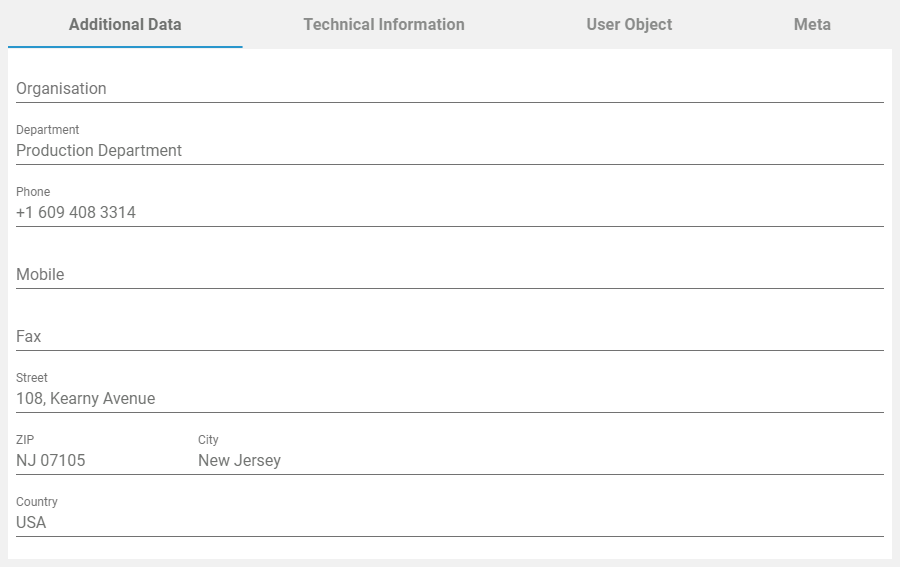Focus the field containing USA

449,522
